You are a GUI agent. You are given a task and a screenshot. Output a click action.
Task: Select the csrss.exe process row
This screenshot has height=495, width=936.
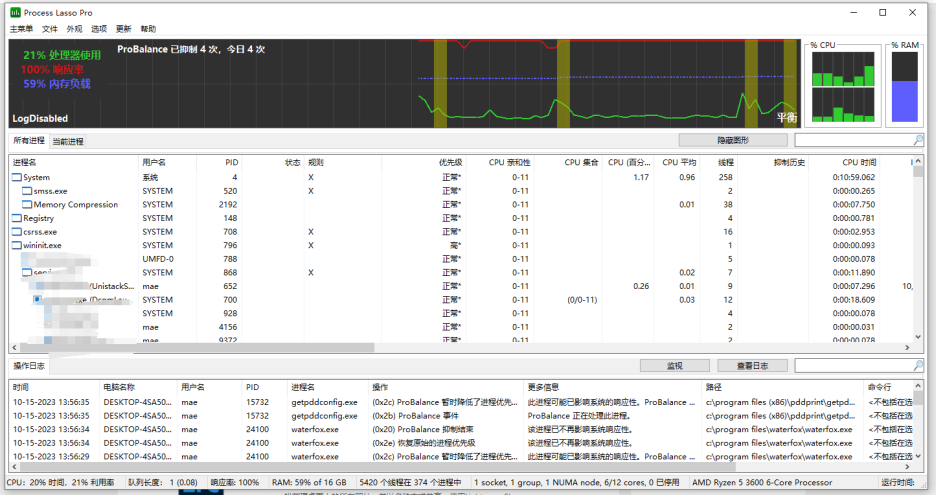click(x=461, y=232)
